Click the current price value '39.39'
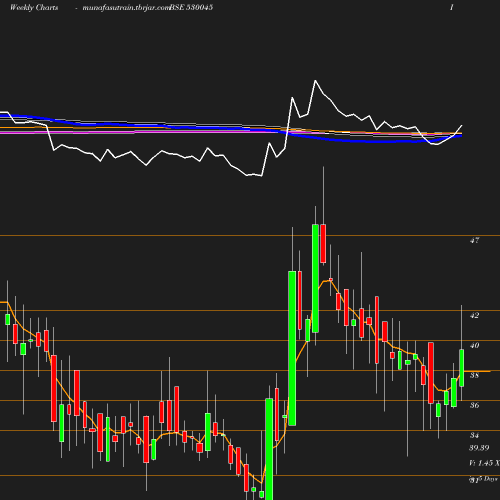The image size is (500, 500). [479, 448]
